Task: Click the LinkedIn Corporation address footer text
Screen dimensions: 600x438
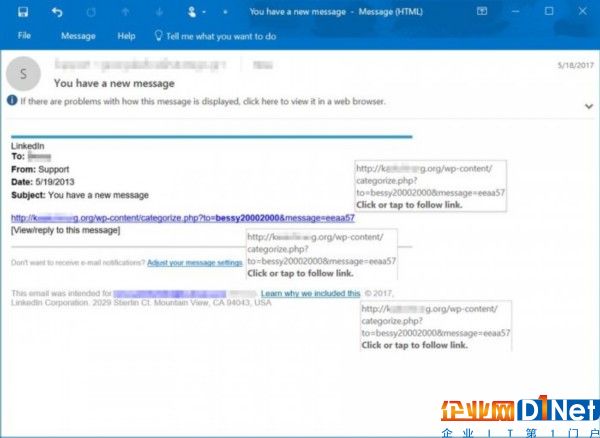Action: click(141, 303)
